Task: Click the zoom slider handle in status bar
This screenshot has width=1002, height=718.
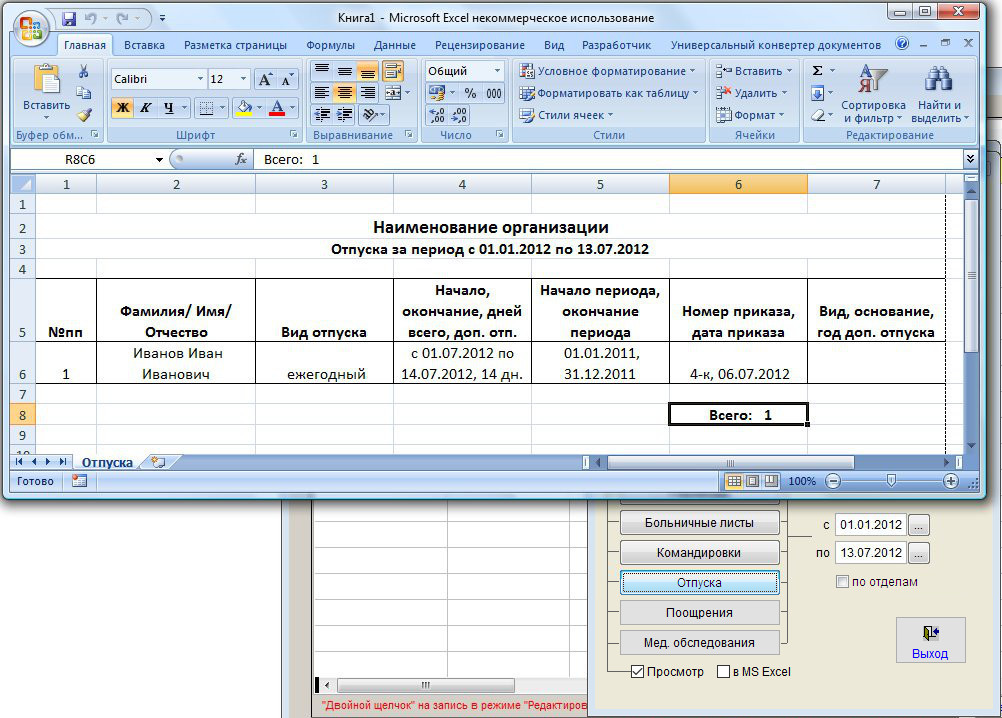Action: tap(890, 481)
